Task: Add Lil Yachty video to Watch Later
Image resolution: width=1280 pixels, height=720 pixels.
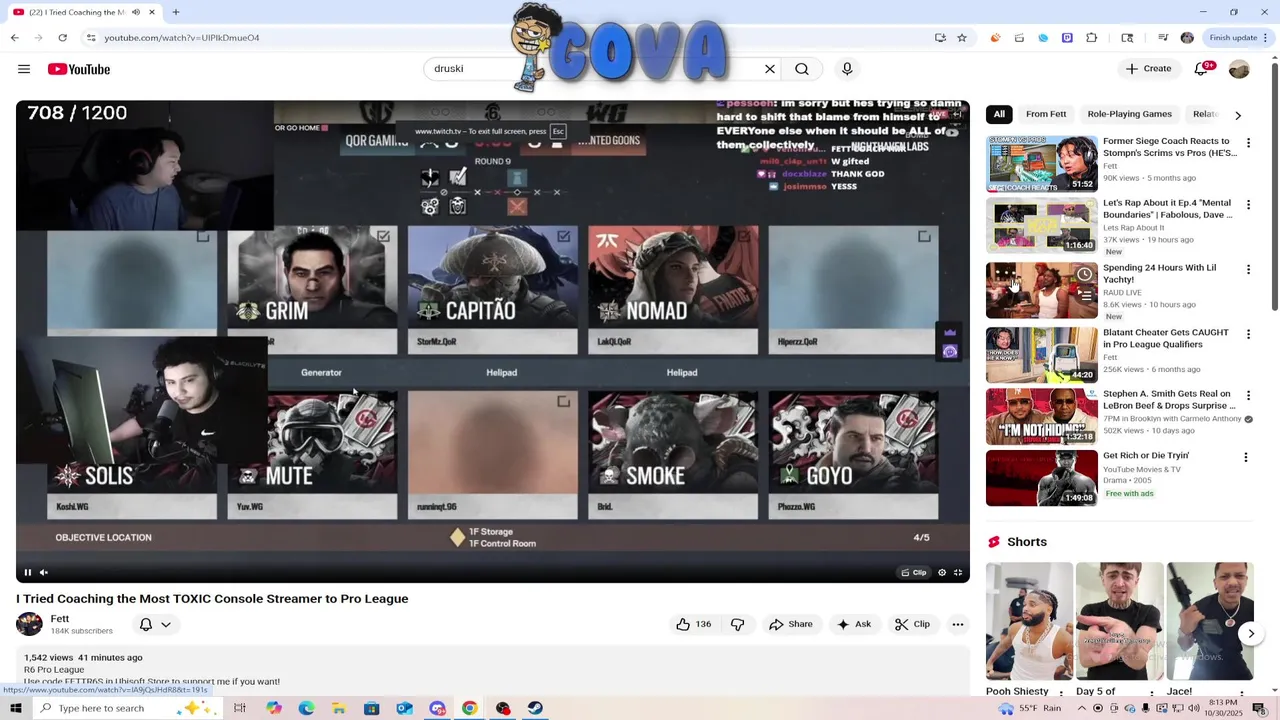Action: 1084,274
